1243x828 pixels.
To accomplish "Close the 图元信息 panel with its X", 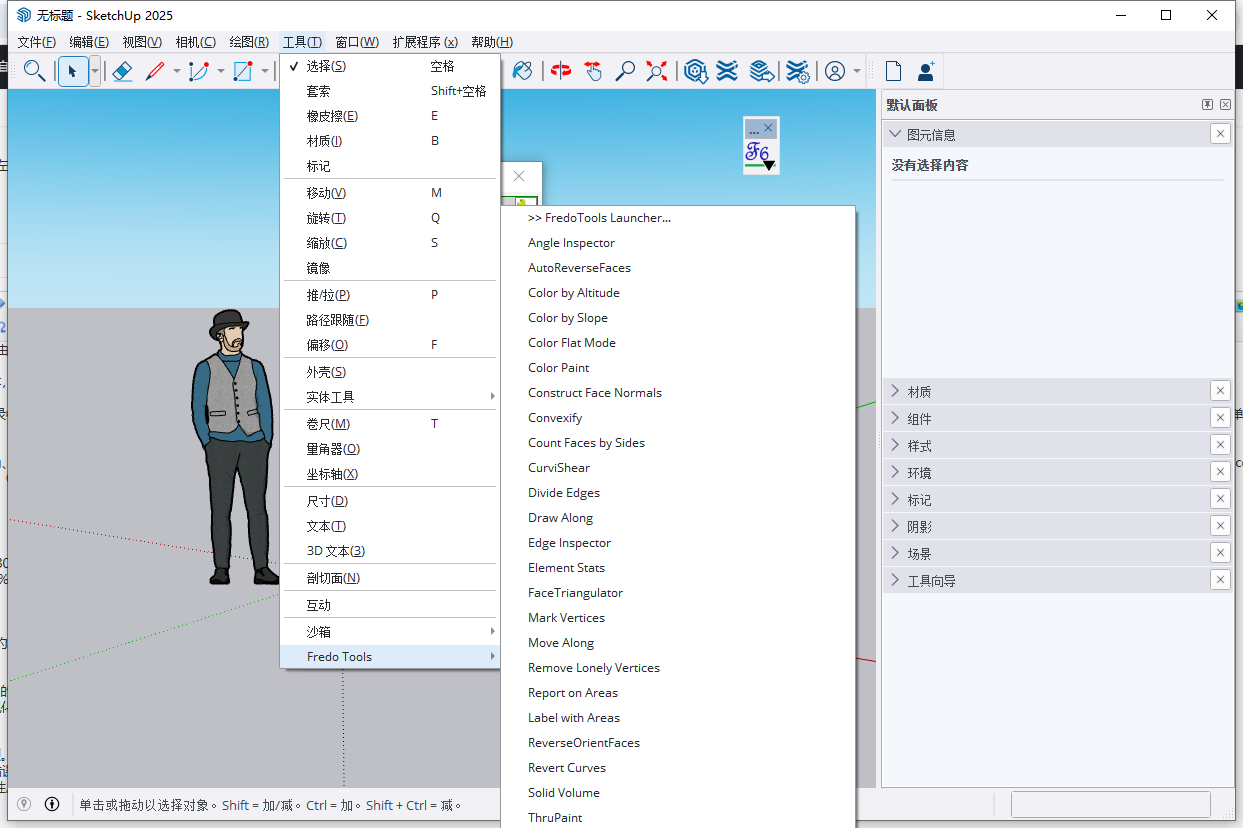I will pyautogui.click(x=1220, y=134).
